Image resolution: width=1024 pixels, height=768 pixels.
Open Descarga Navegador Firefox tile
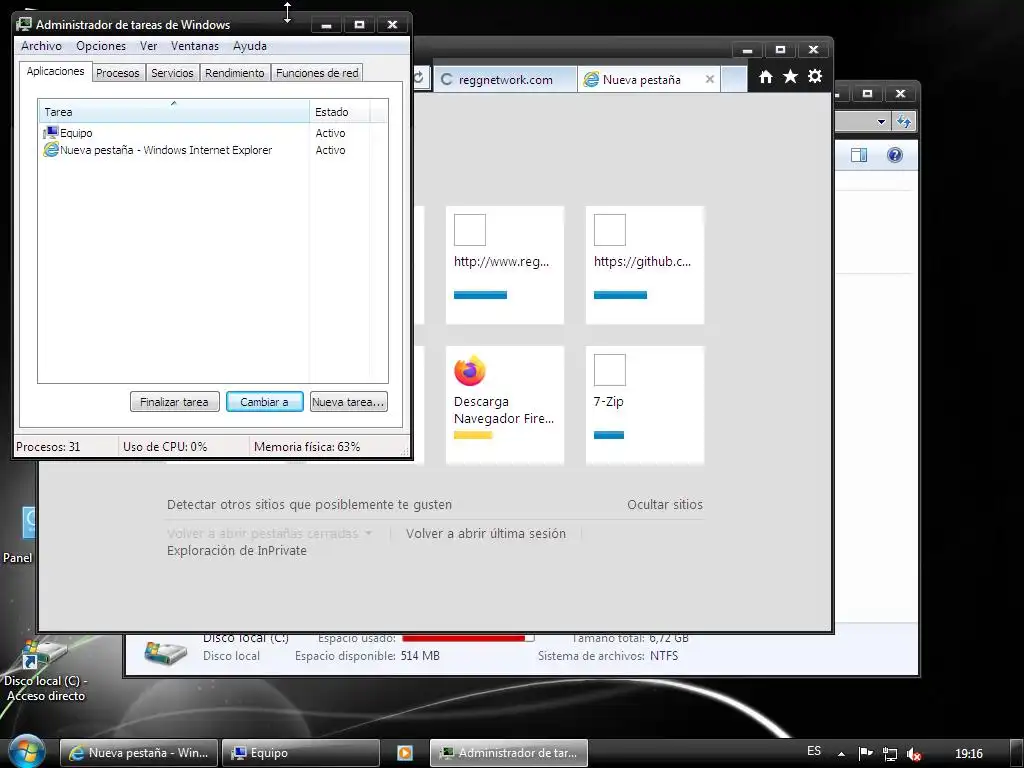click(x=505, y=405)
